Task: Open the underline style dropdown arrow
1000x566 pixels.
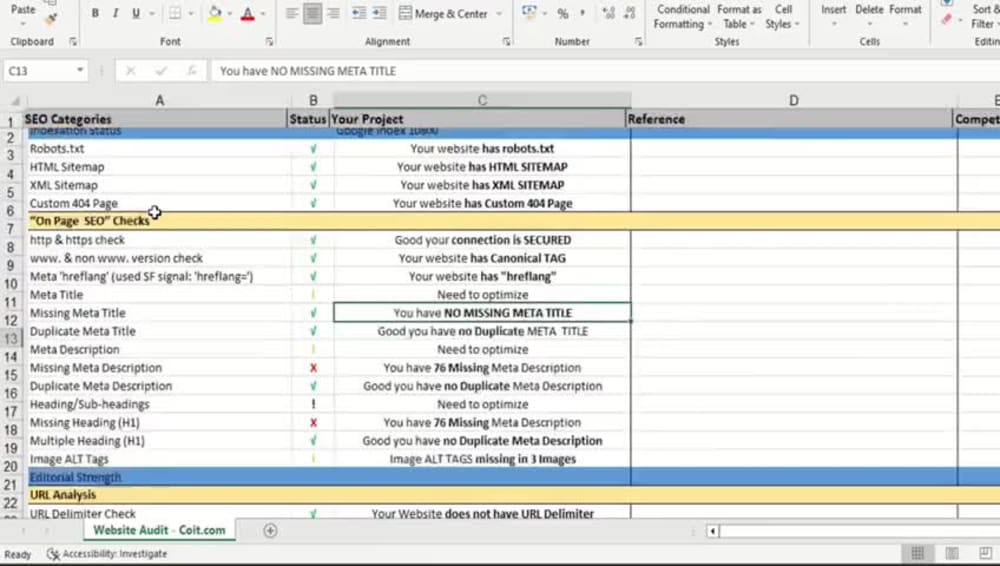Action: tap(152, 13)
